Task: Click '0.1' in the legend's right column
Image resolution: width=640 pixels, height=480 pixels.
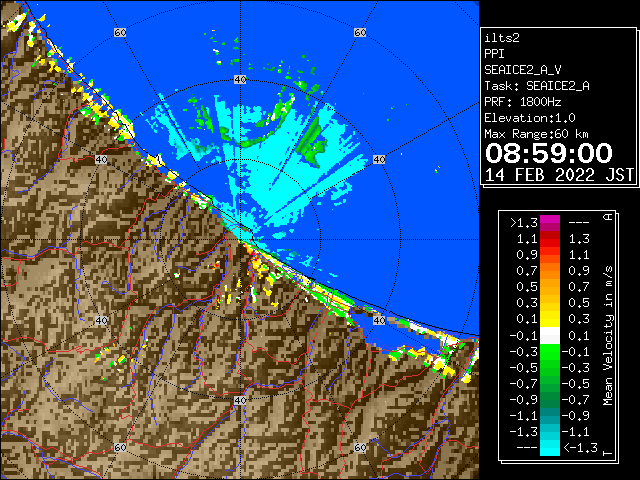Action: tap(579, 336)
